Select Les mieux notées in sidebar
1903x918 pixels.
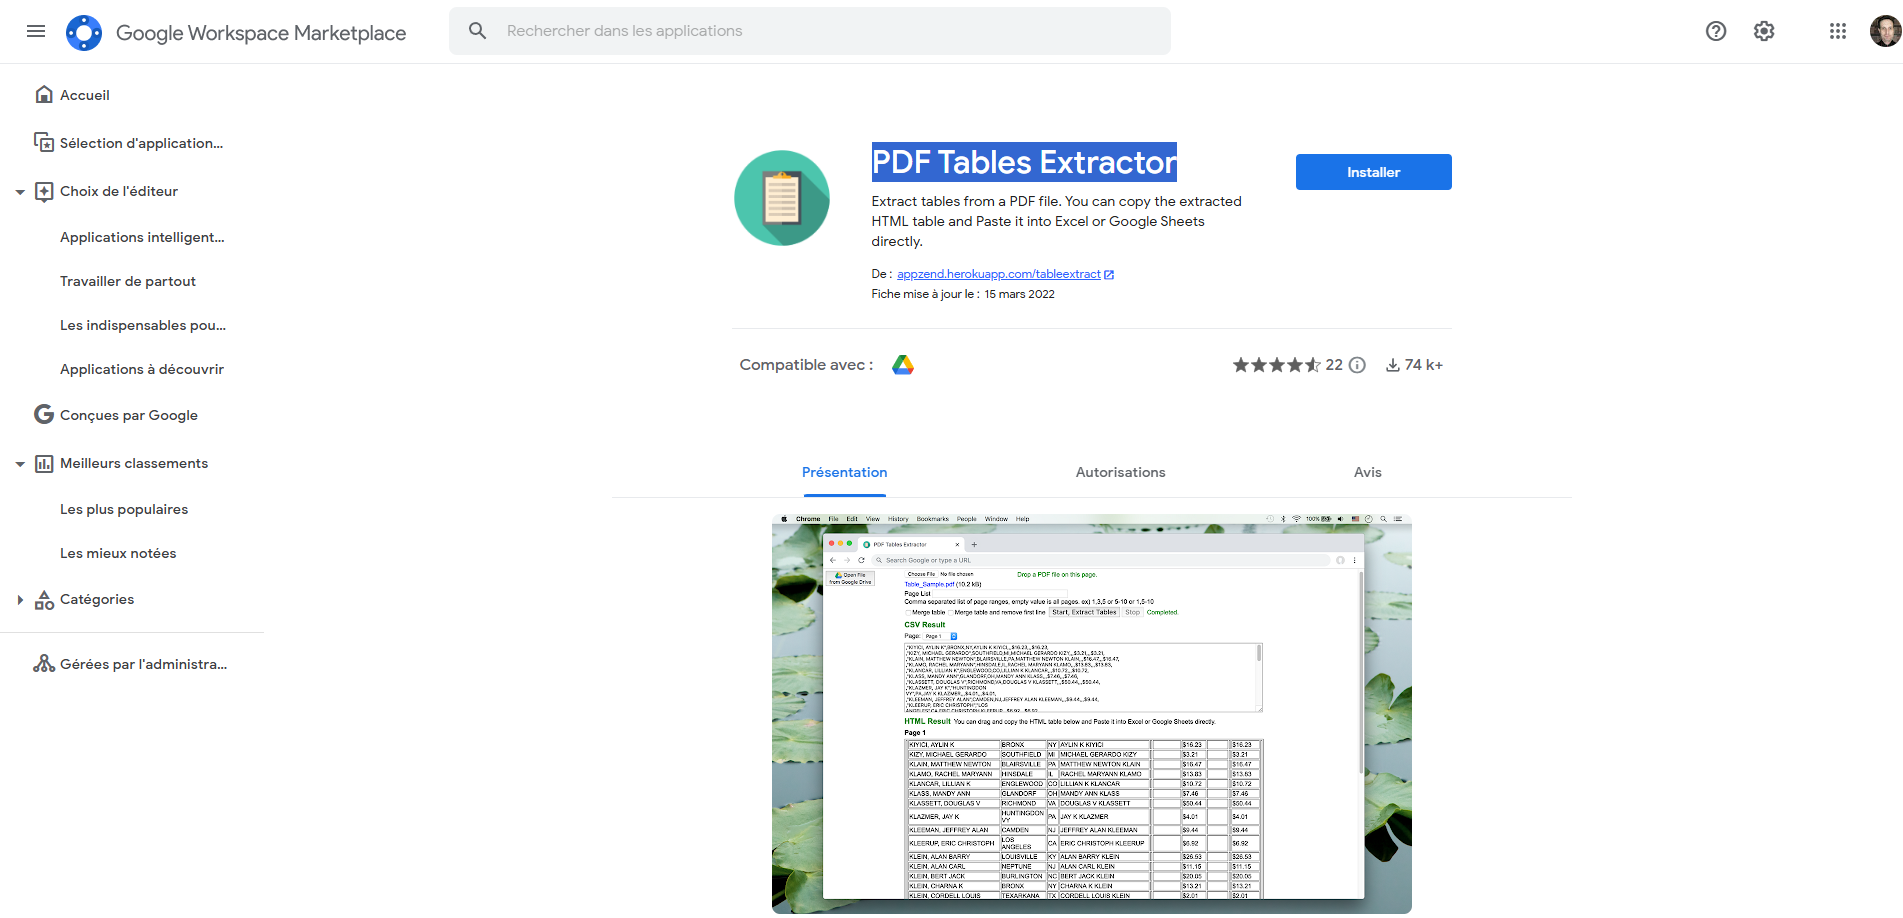[118, 553]
